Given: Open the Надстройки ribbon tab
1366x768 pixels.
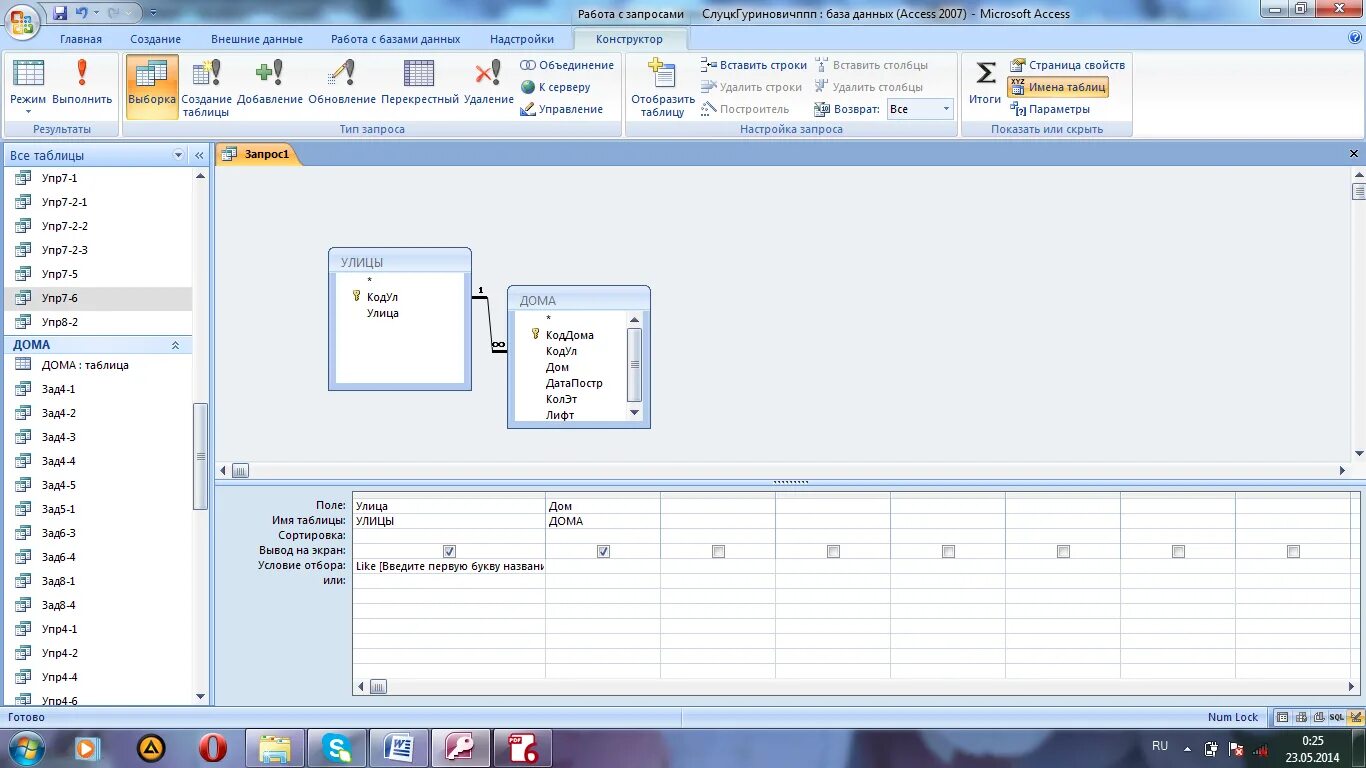Looking at the screenshot, I should point(522,39).
